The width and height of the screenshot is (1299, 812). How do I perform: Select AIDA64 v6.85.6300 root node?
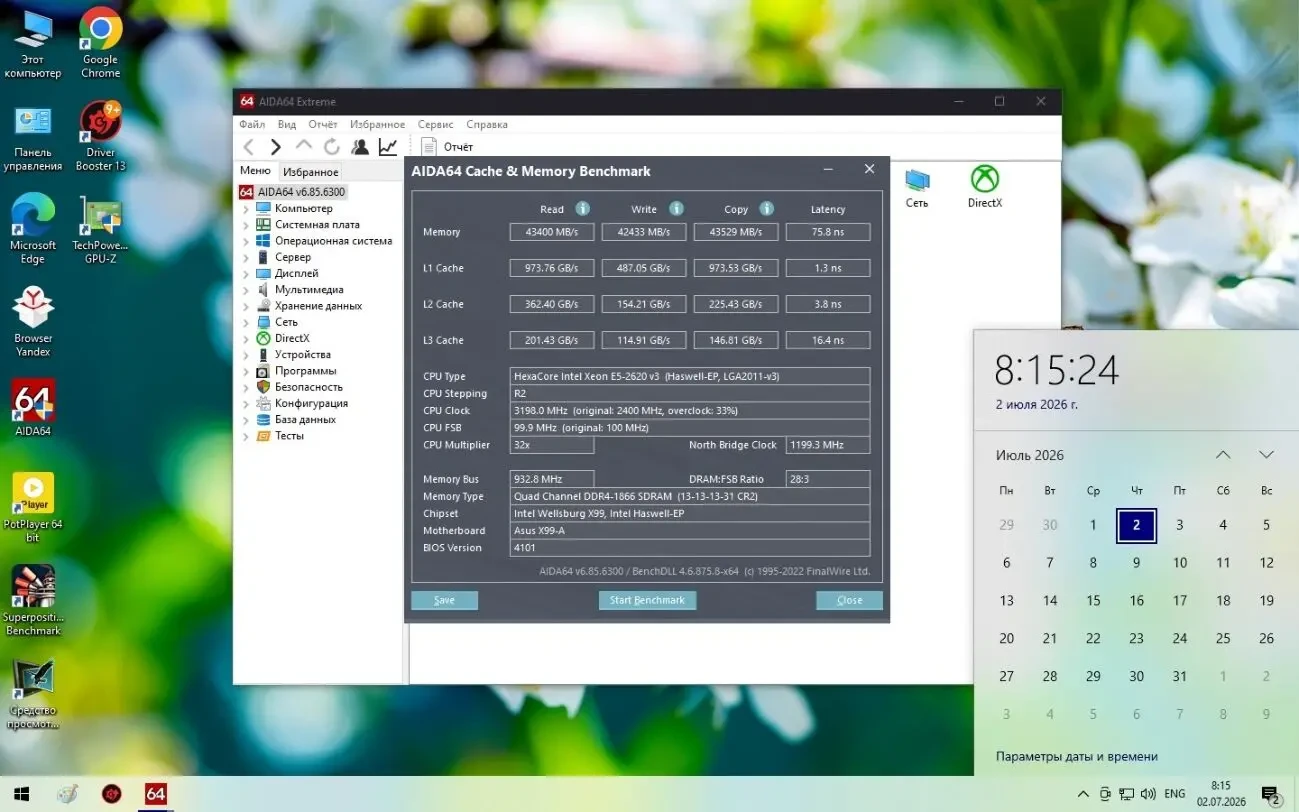292,192
